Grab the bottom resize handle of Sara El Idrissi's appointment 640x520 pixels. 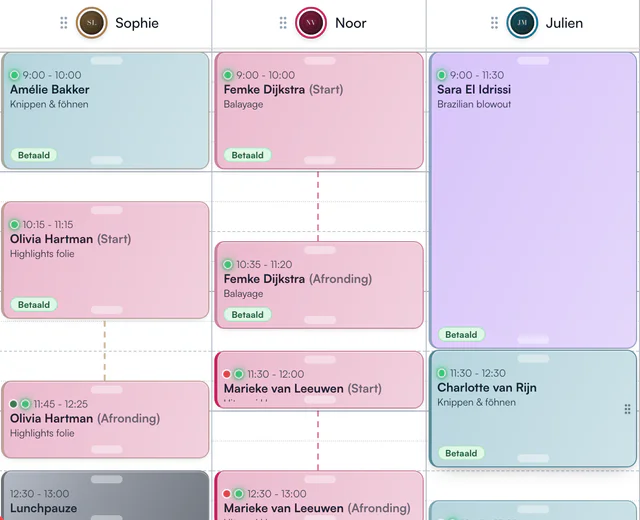[533, 340]
